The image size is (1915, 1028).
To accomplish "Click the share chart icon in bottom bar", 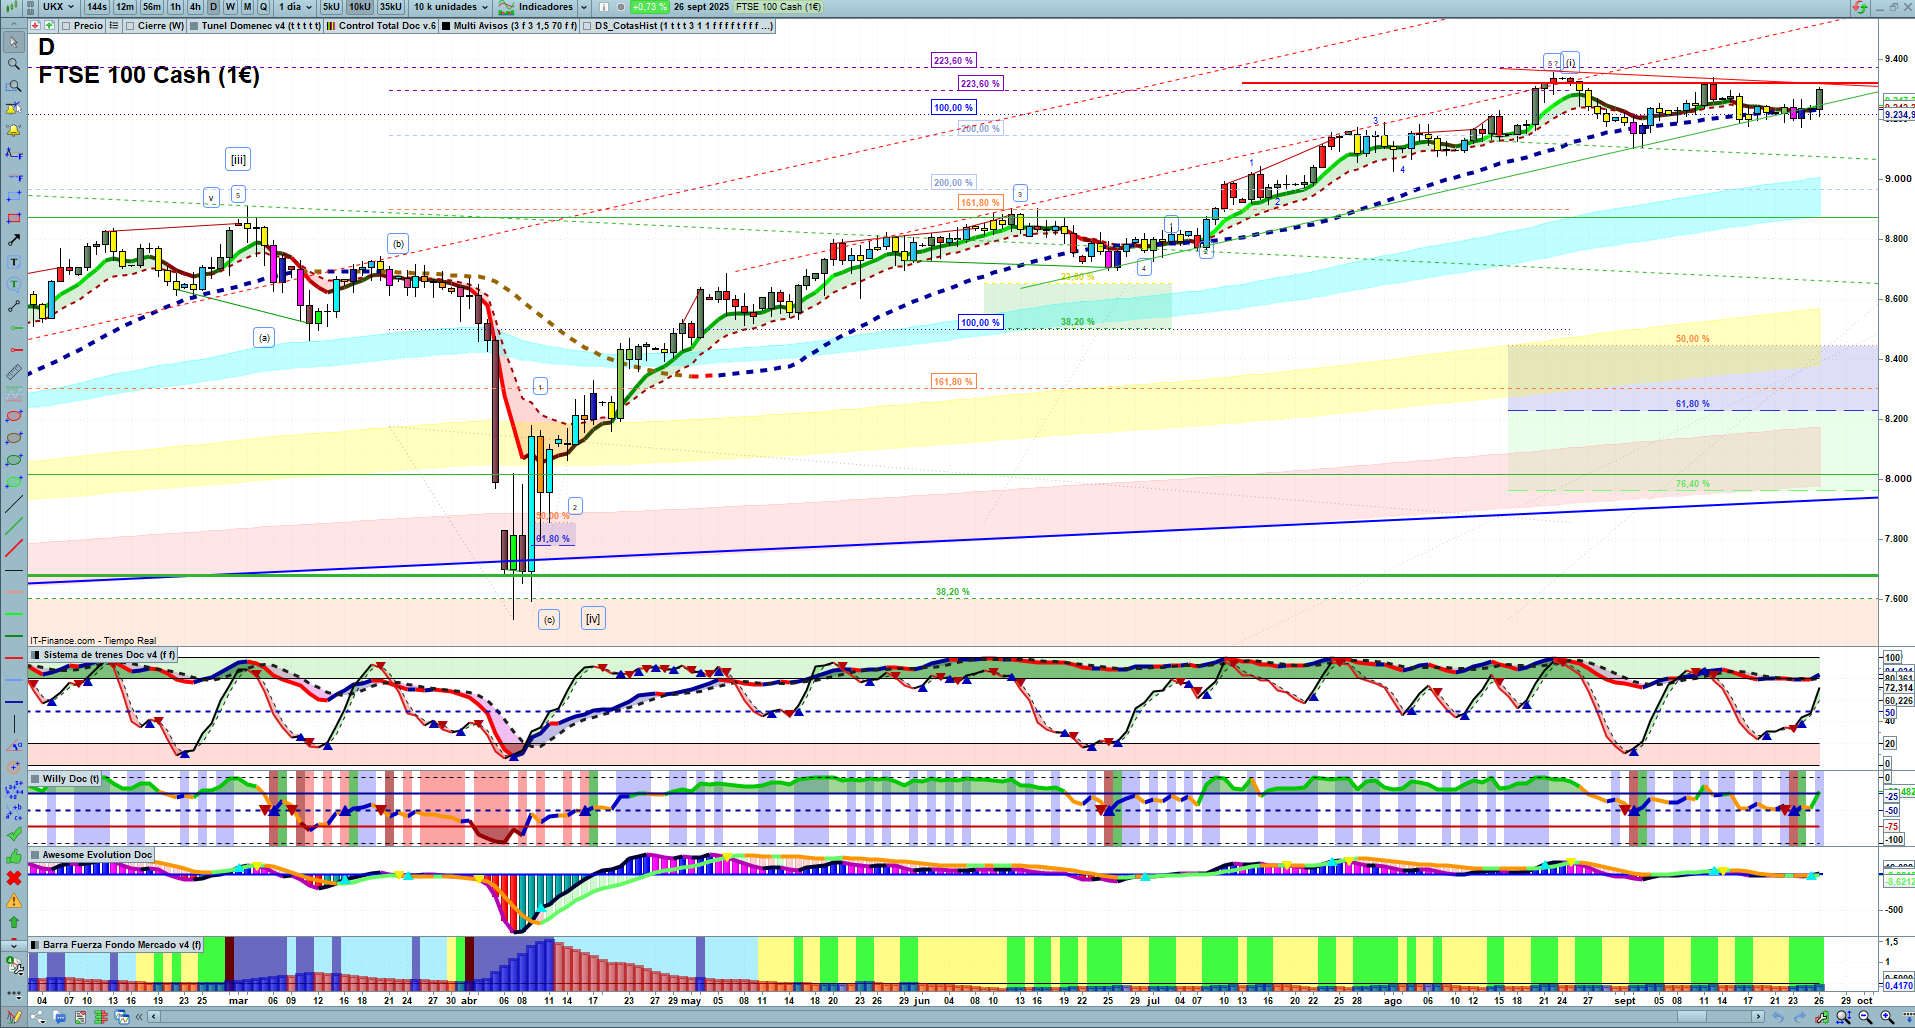I will [x=37, y=1017].
